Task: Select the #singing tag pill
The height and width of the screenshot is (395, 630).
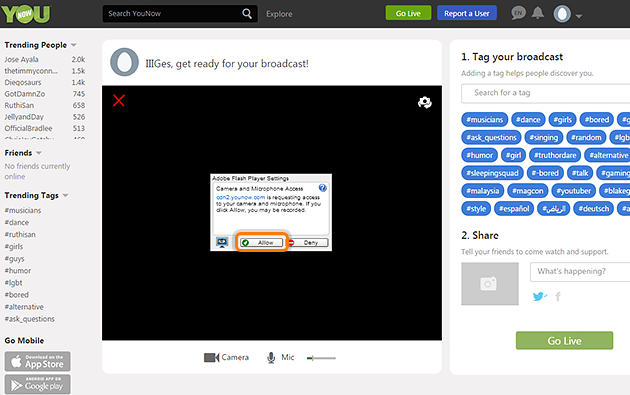Action: click(544, 137)
